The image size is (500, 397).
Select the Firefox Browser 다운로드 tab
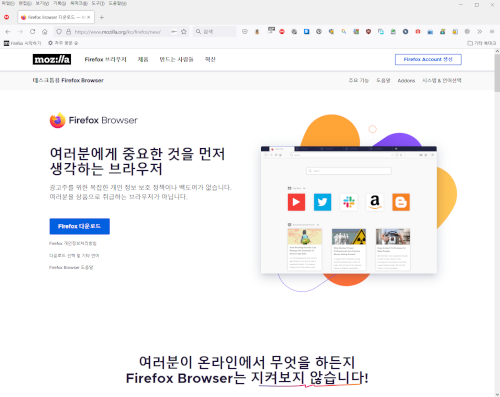56,17
